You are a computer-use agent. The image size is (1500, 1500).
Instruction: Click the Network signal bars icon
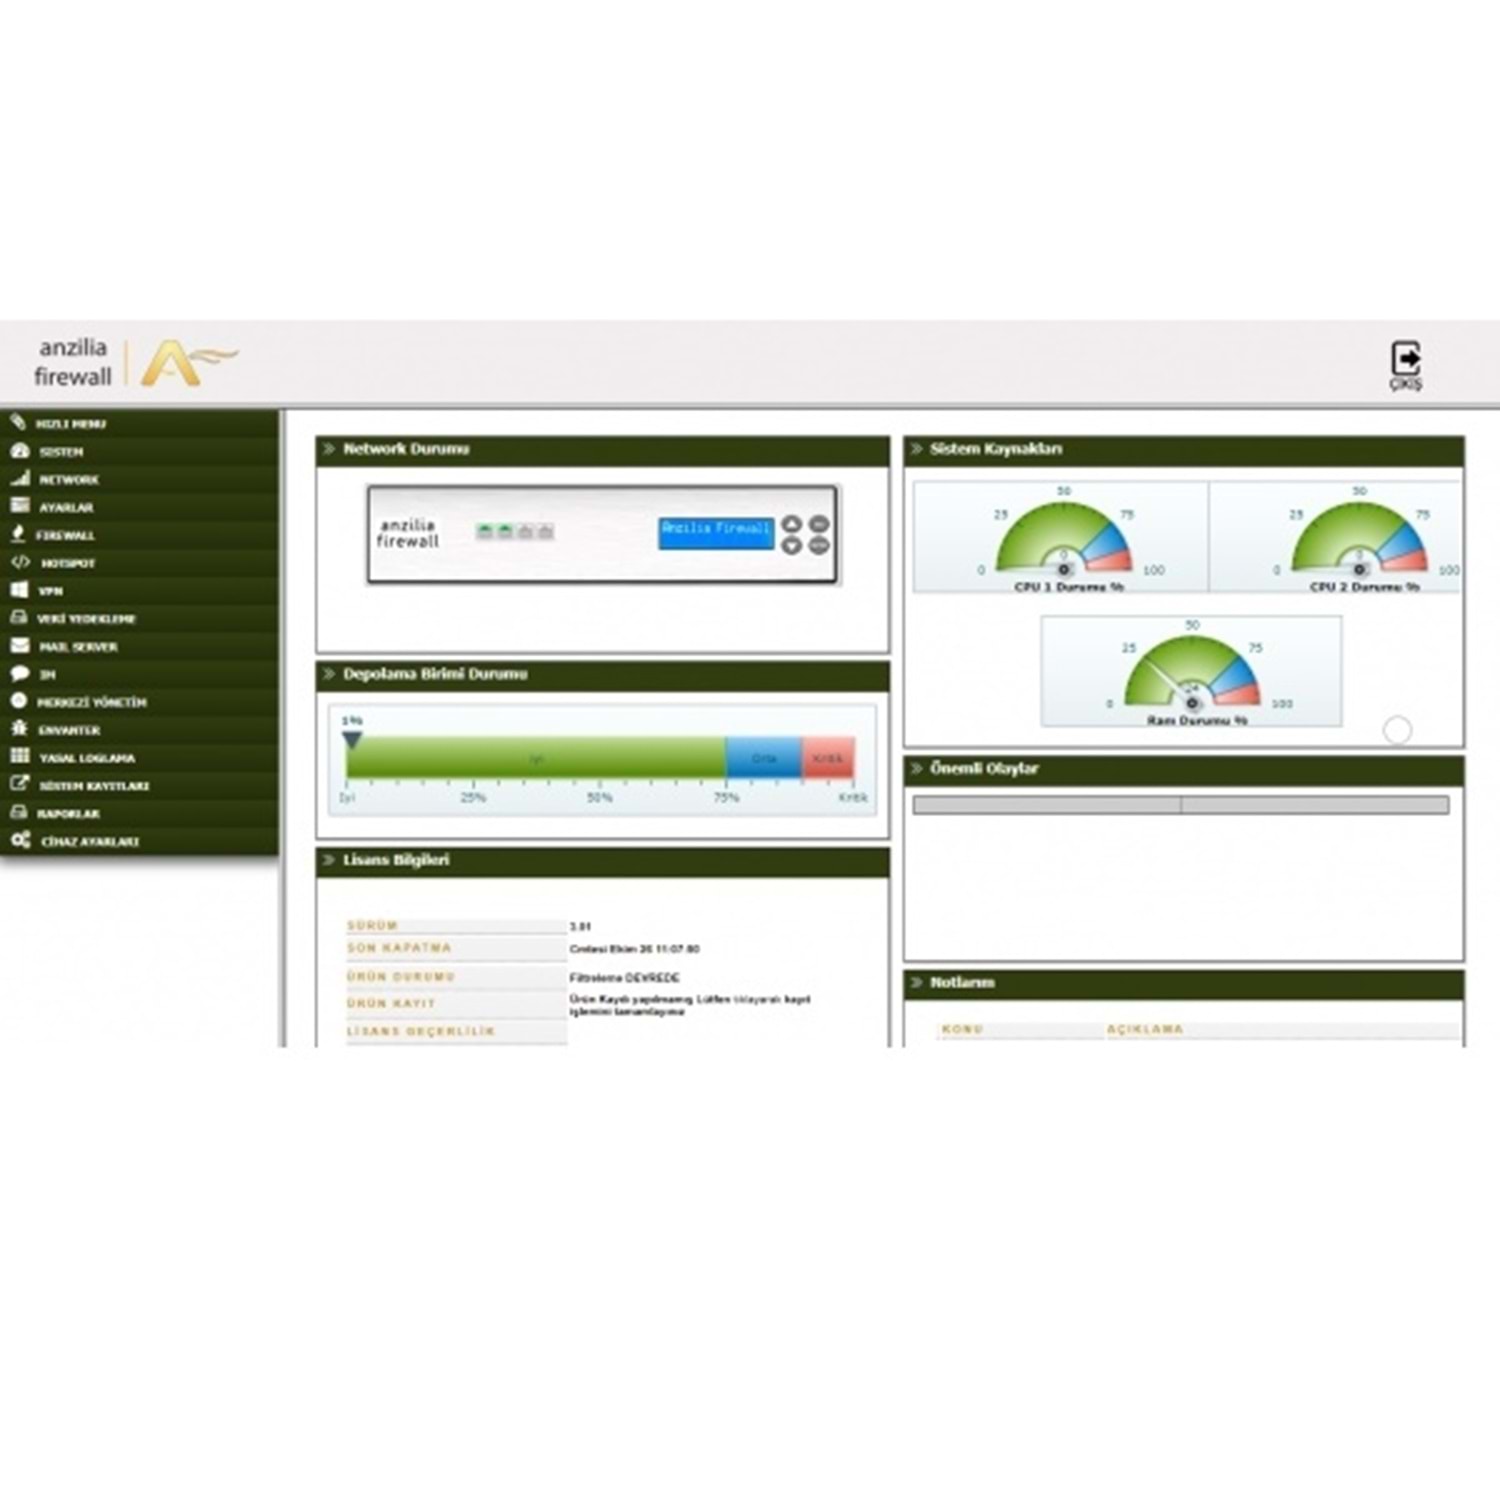pos(20,478)
